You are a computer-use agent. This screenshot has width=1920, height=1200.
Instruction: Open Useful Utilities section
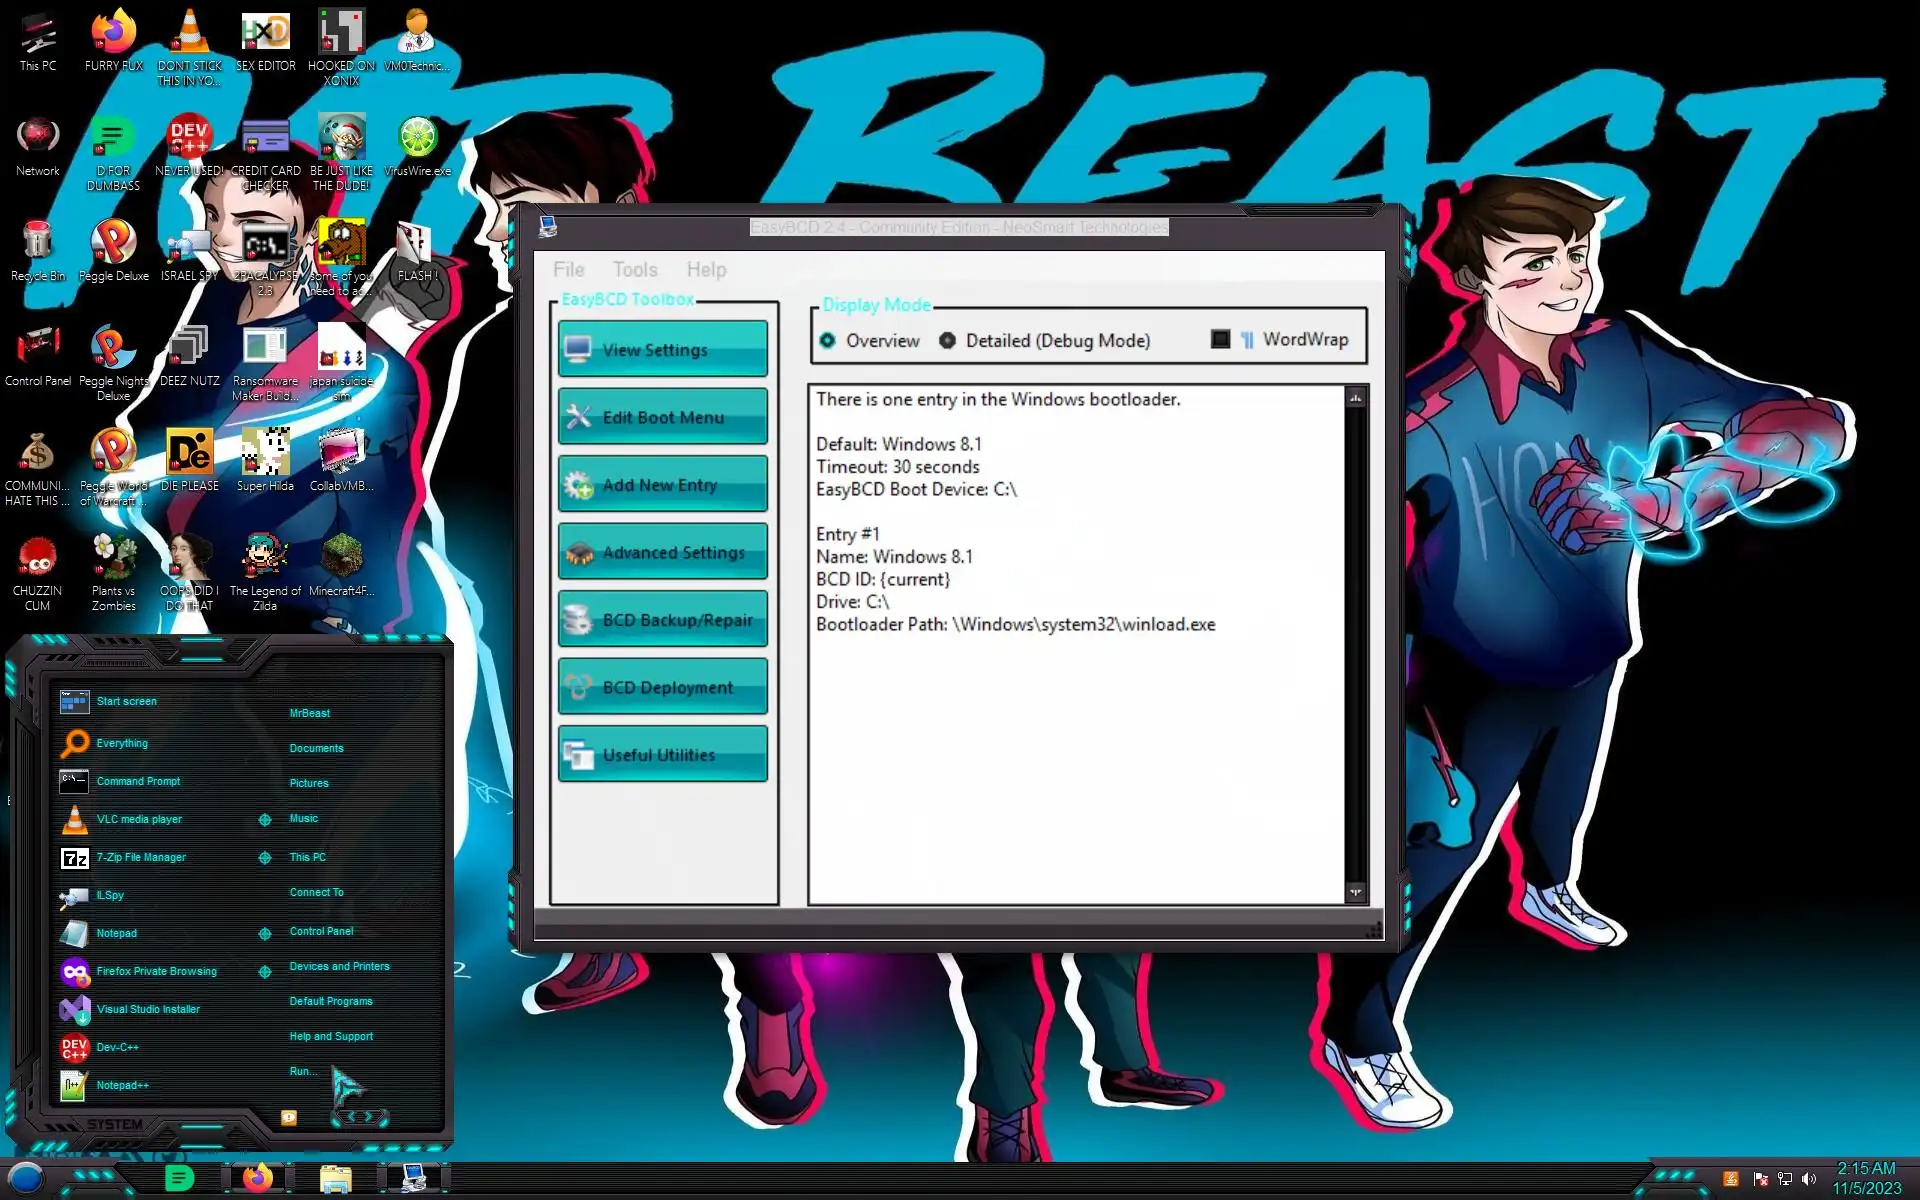[662, 755]
